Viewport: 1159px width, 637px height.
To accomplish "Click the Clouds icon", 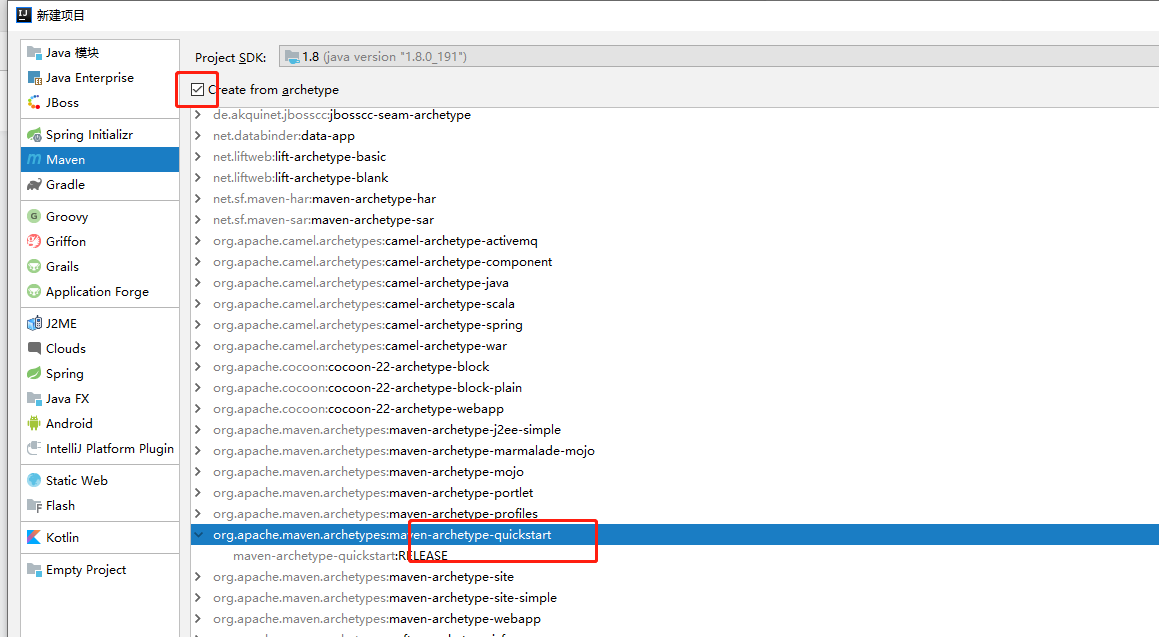I will pyautogui.click(x=34, y=349).
